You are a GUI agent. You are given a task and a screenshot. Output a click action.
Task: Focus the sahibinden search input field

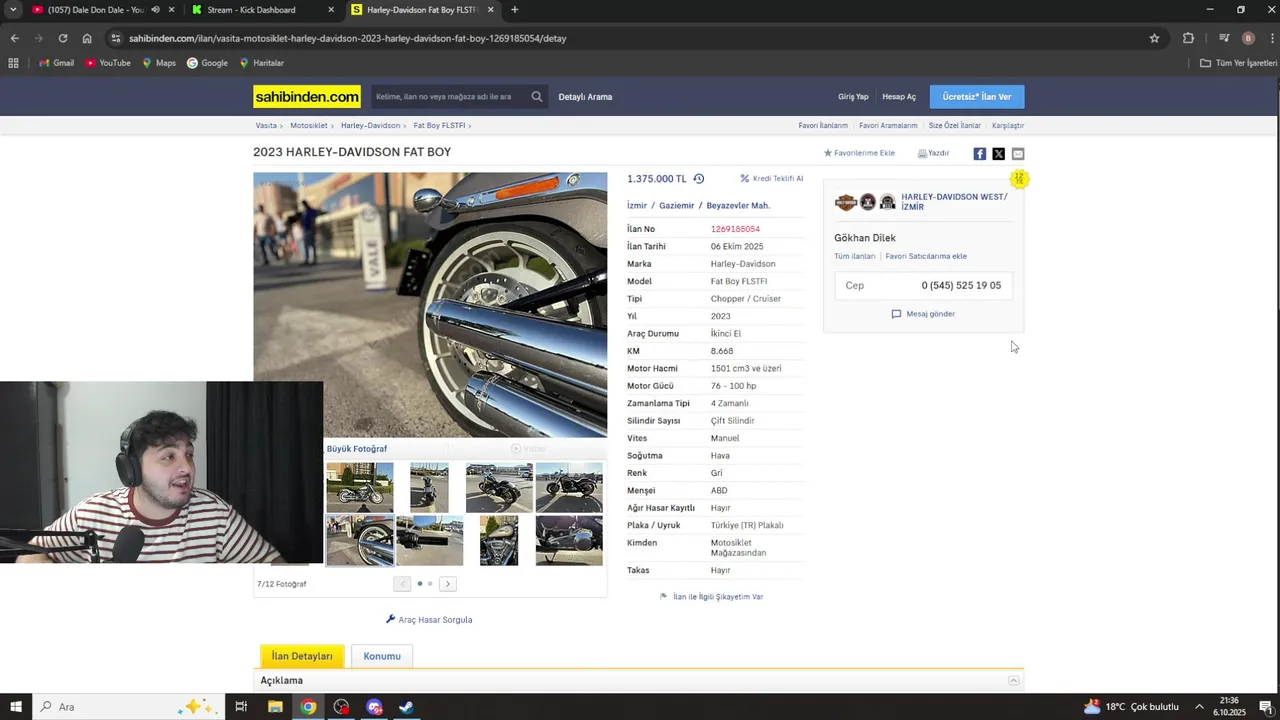[450, 97]
